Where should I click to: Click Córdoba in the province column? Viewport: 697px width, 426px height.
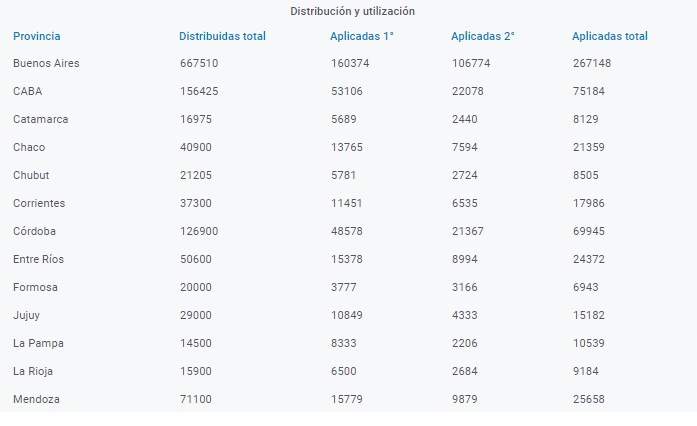pyautogui.click(x=34, y=231)
